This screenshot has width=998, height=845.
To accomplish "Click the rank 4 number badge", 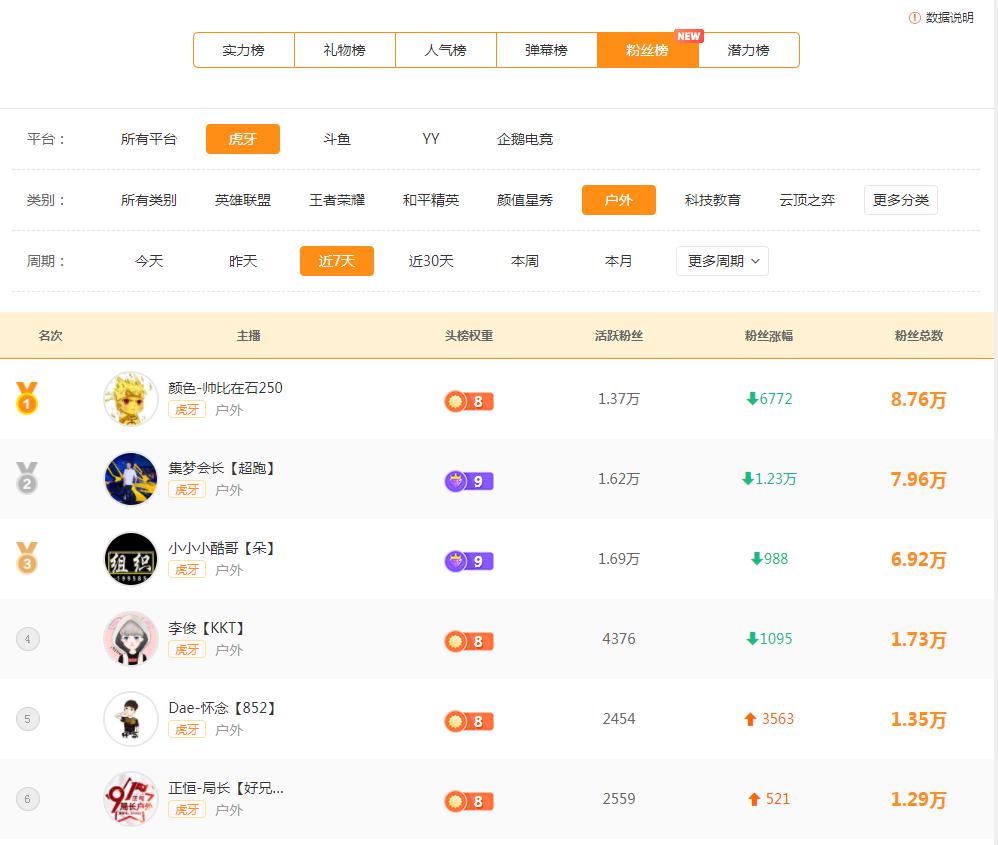I will coord(27,639).
